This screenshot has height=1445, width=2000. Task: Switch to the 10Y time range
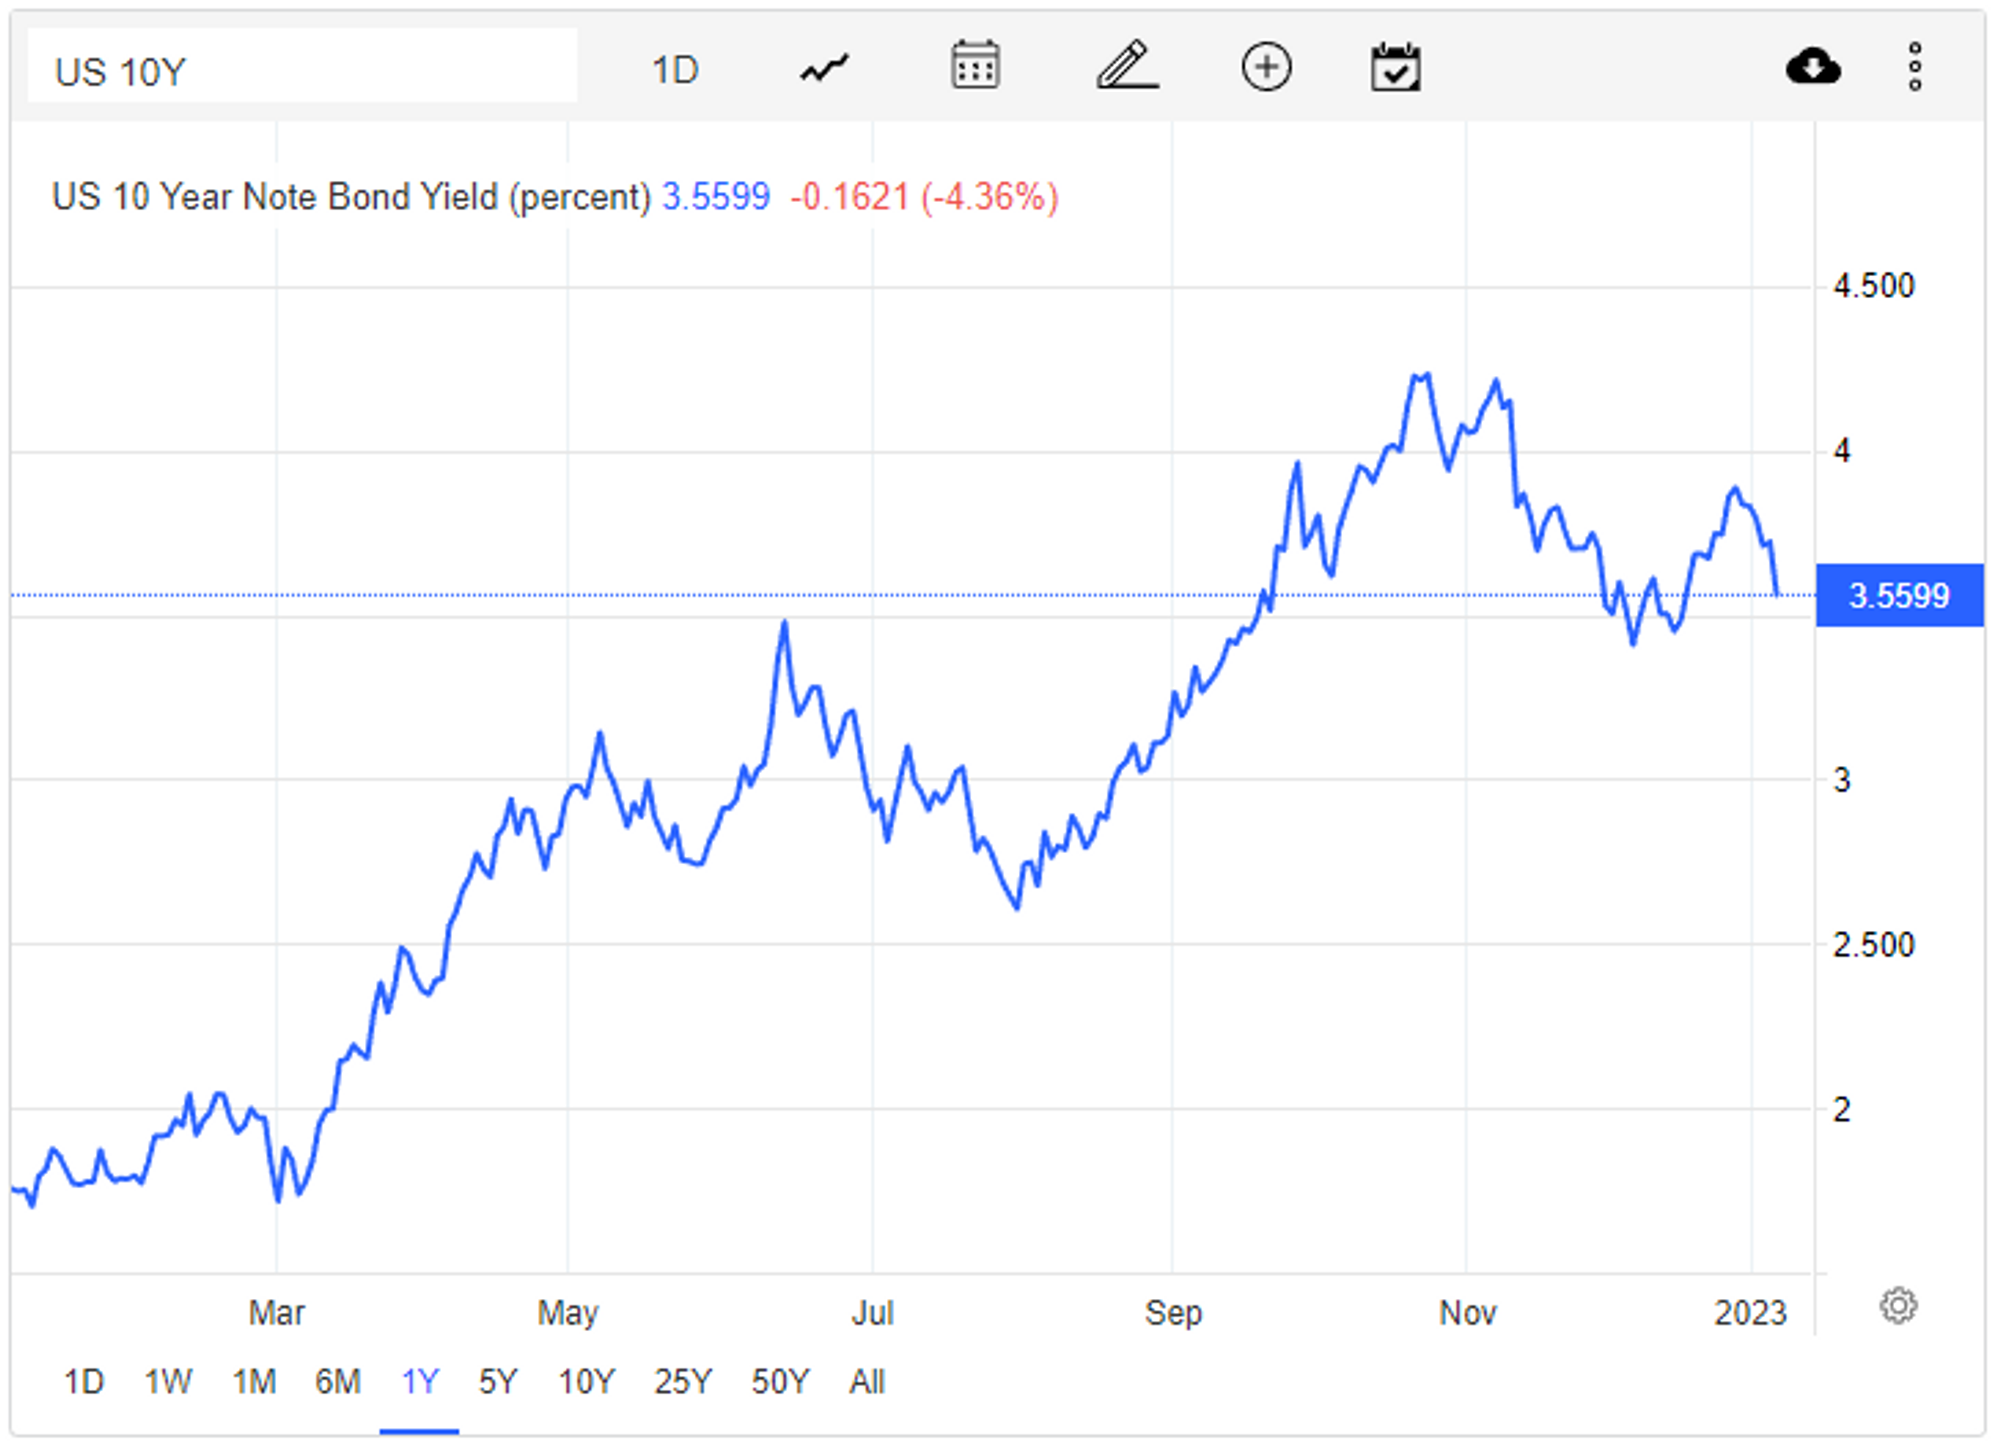point(586,1382)
